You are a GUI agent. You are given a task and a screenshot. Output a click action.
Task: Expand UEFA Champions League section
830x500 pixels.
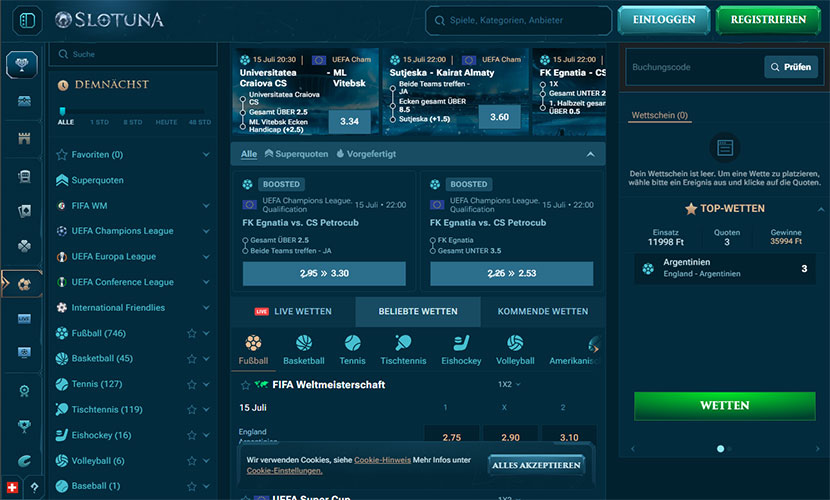click(206, 231)
